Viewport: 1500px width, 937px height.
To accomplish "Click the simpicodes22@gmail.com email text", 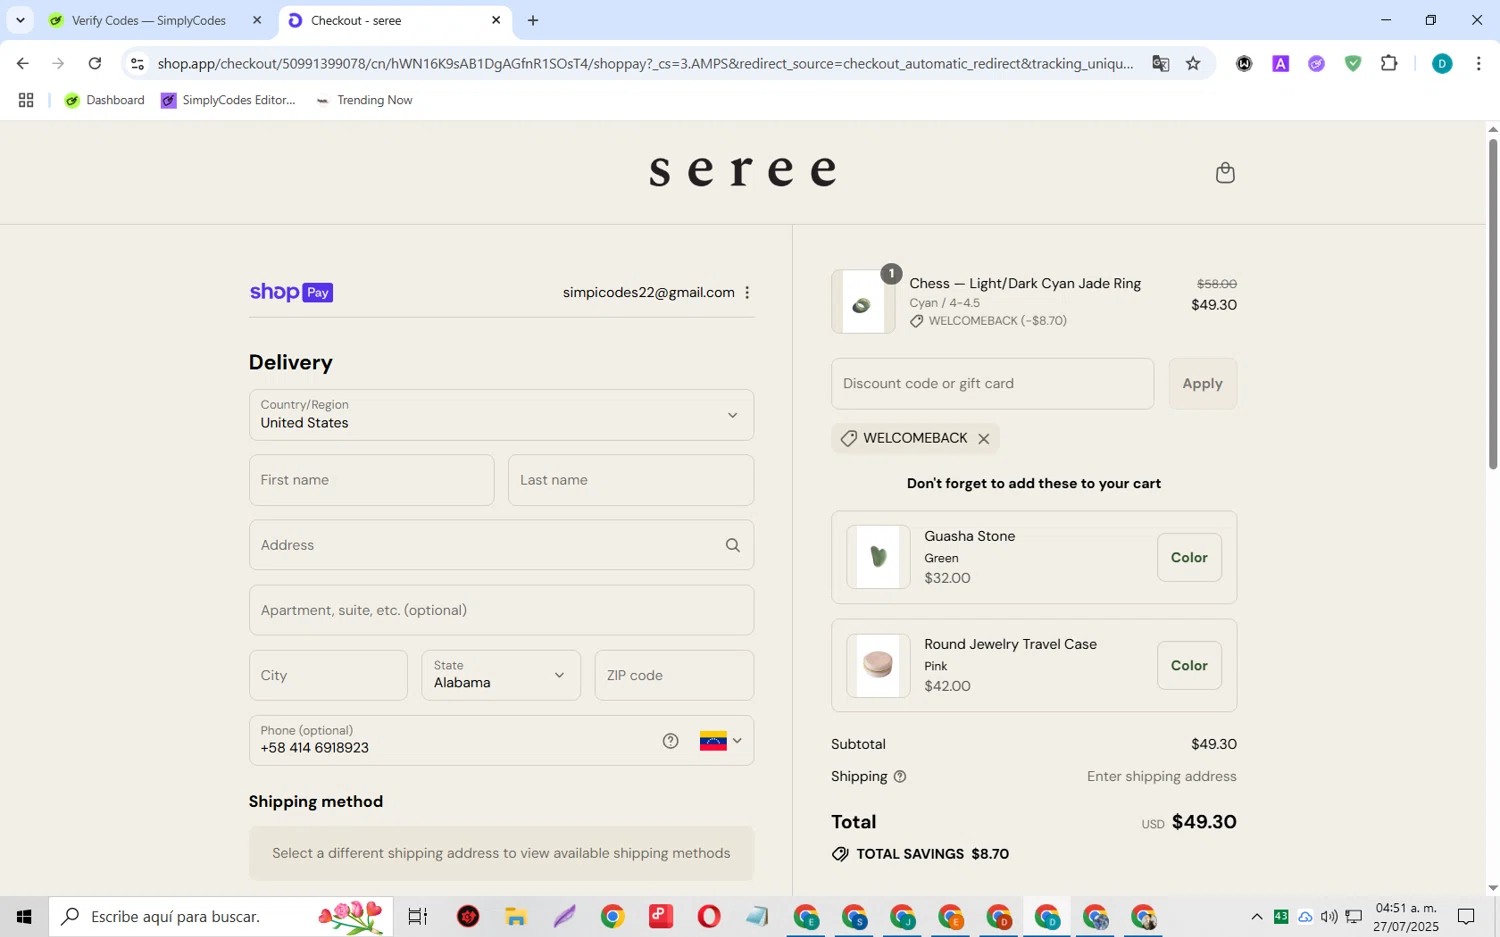I will pos(648,293).
